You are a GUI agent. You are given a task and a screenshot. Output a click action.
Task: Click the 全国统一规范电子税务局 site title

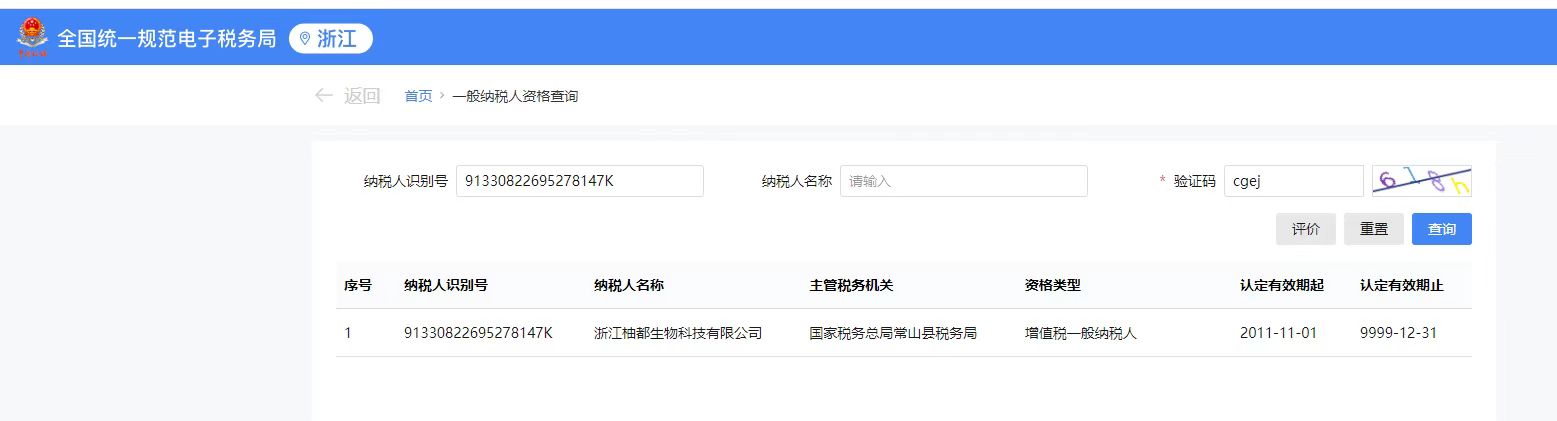click(167, 39)
